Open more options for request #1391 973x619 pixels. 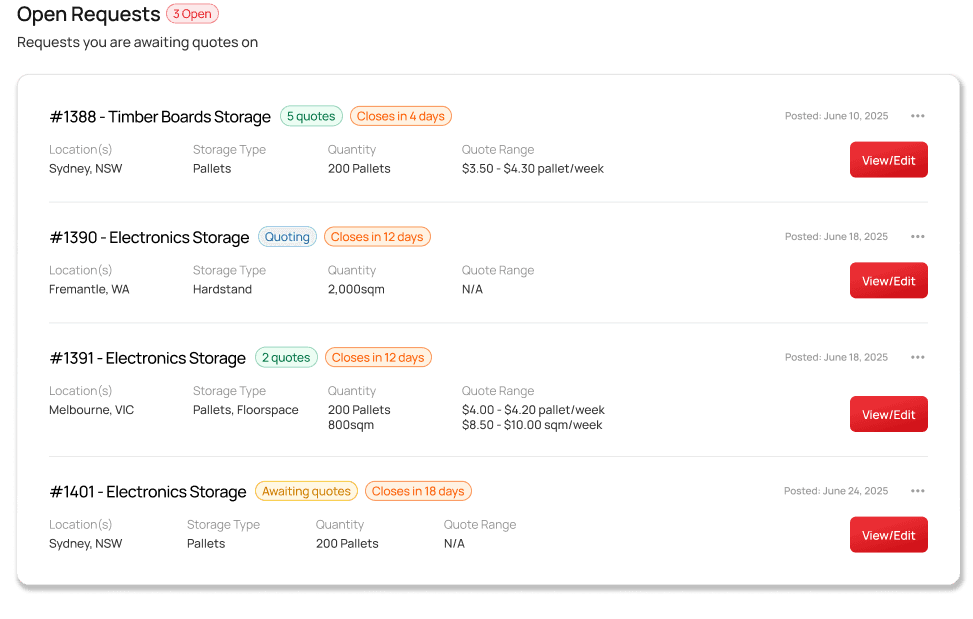pos(918,357)
